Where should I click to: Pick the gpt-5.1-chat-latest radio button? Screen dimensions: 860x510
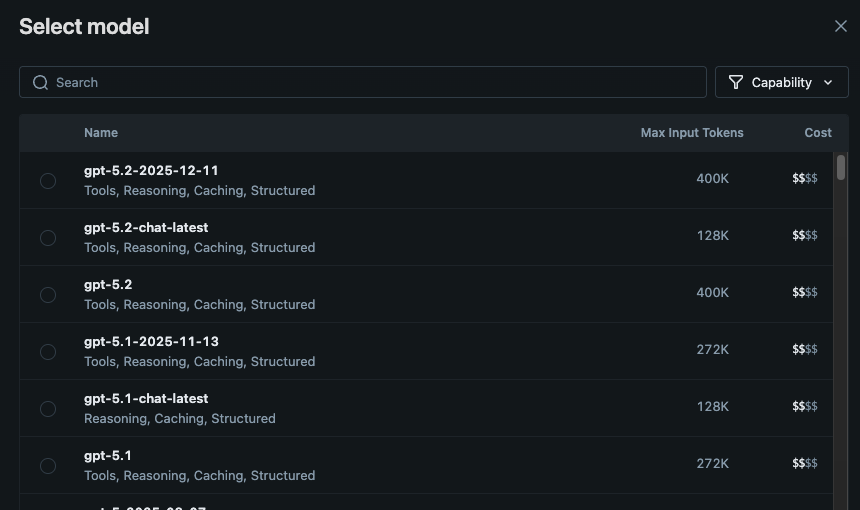48,409
